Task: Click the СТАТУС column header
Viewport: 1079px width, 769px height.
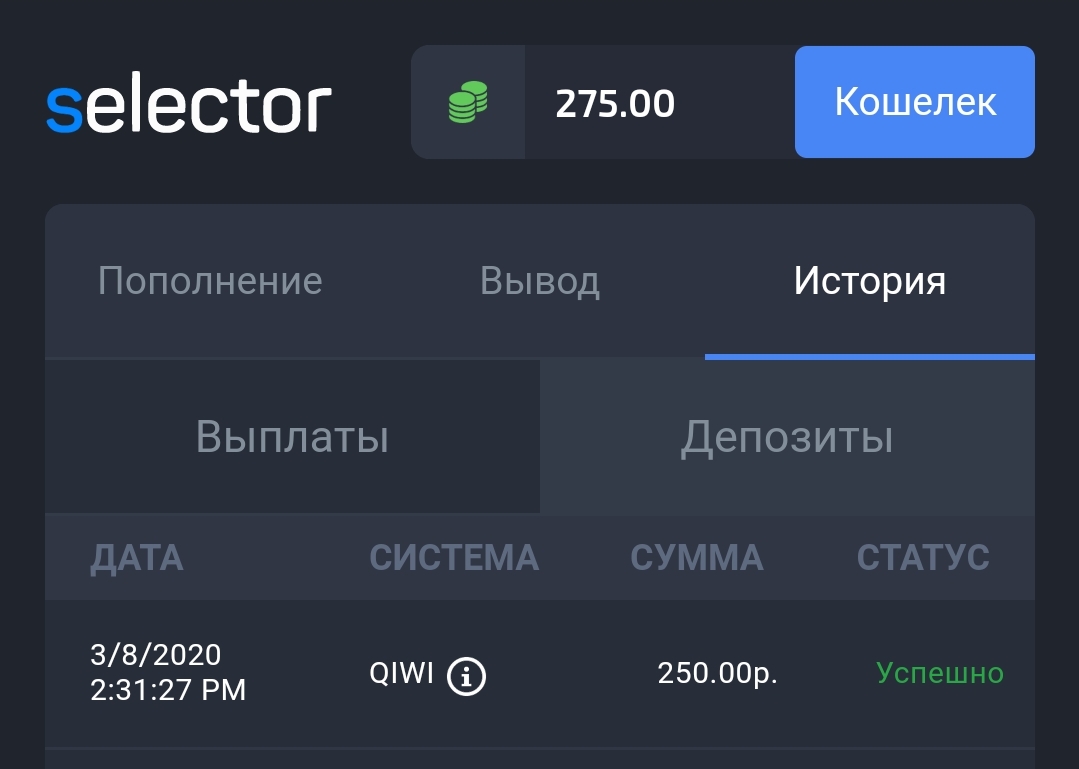Action: point(923,557)
